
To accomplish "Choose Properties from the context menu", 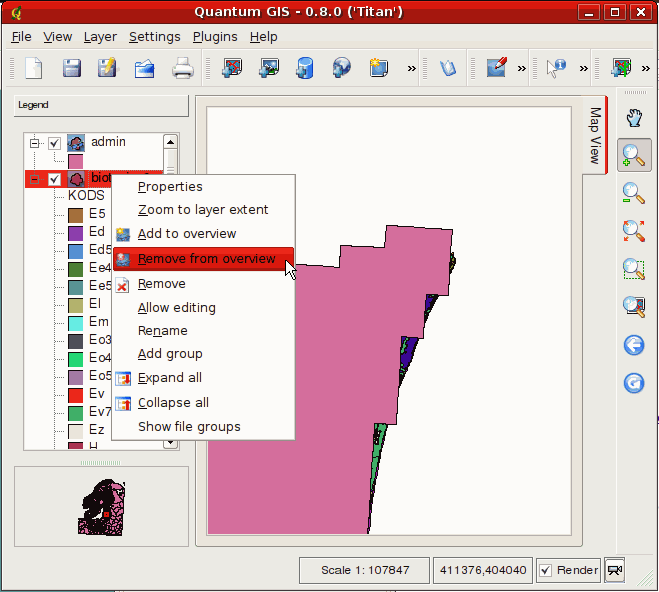I will point(203,187).
